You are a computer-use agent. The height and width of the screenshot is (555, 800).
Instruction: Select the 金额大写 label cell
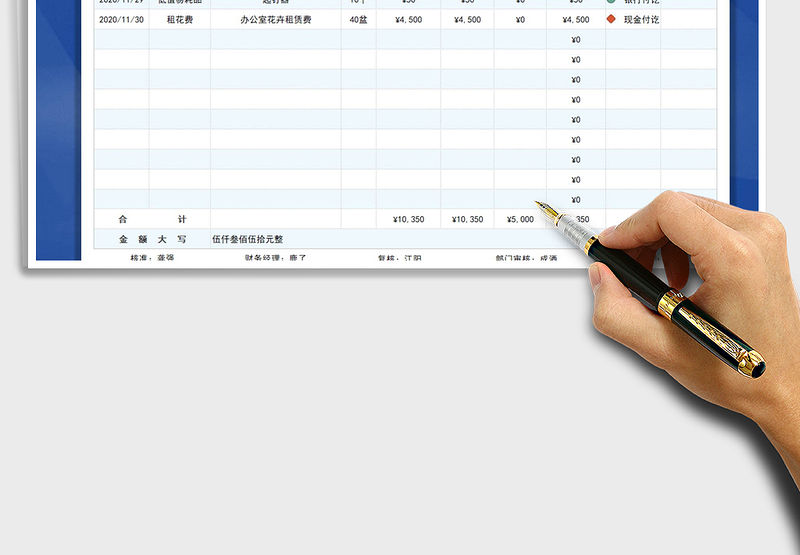tap(152, 239)
